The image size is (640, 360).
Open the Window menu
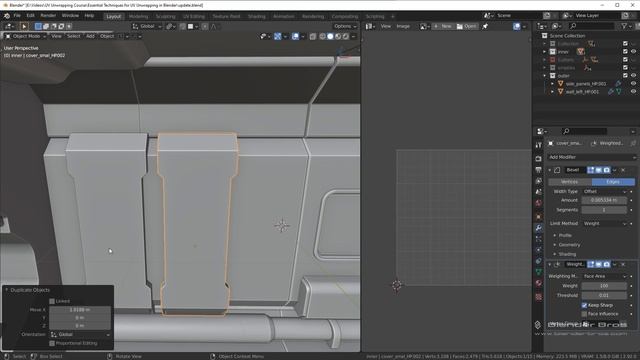coord(70,16)
